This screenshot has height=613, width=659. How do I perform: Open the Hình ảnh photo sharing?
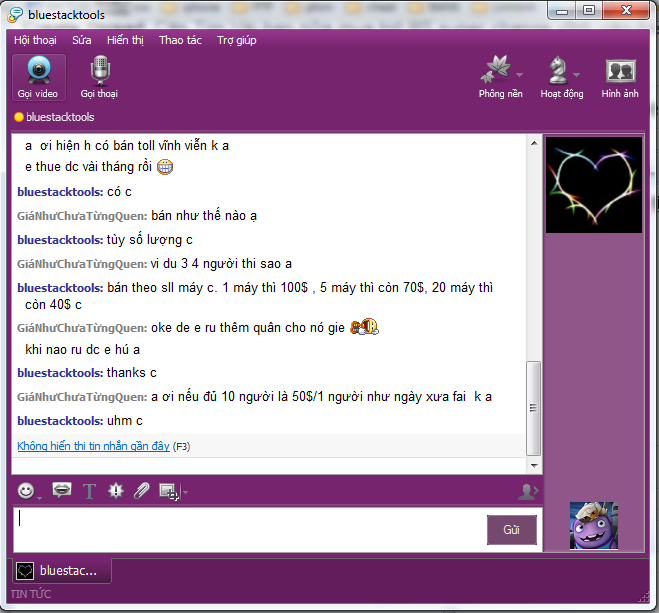coord(620,78)
